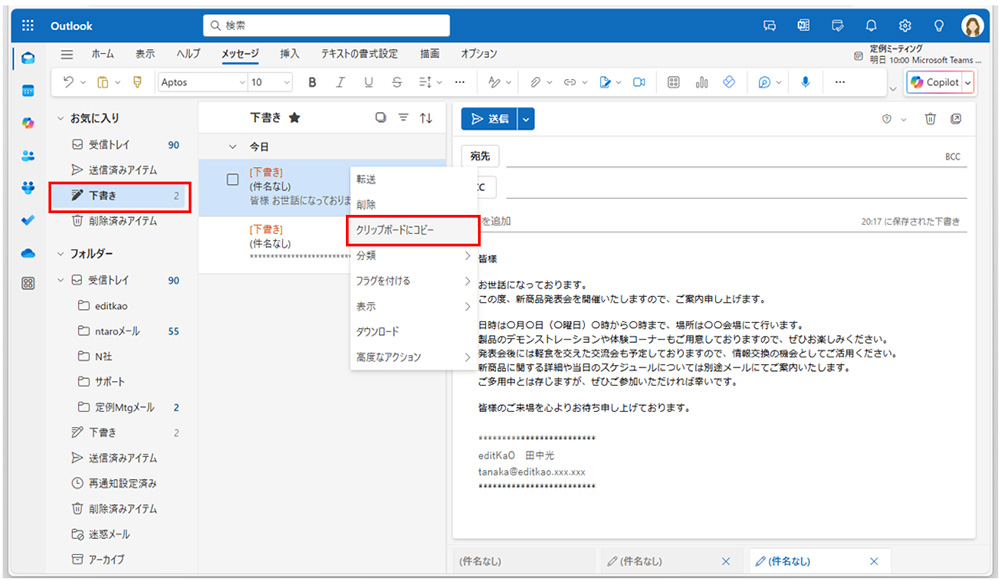Expand the 高度なアクション submenu

coord(414,357)
